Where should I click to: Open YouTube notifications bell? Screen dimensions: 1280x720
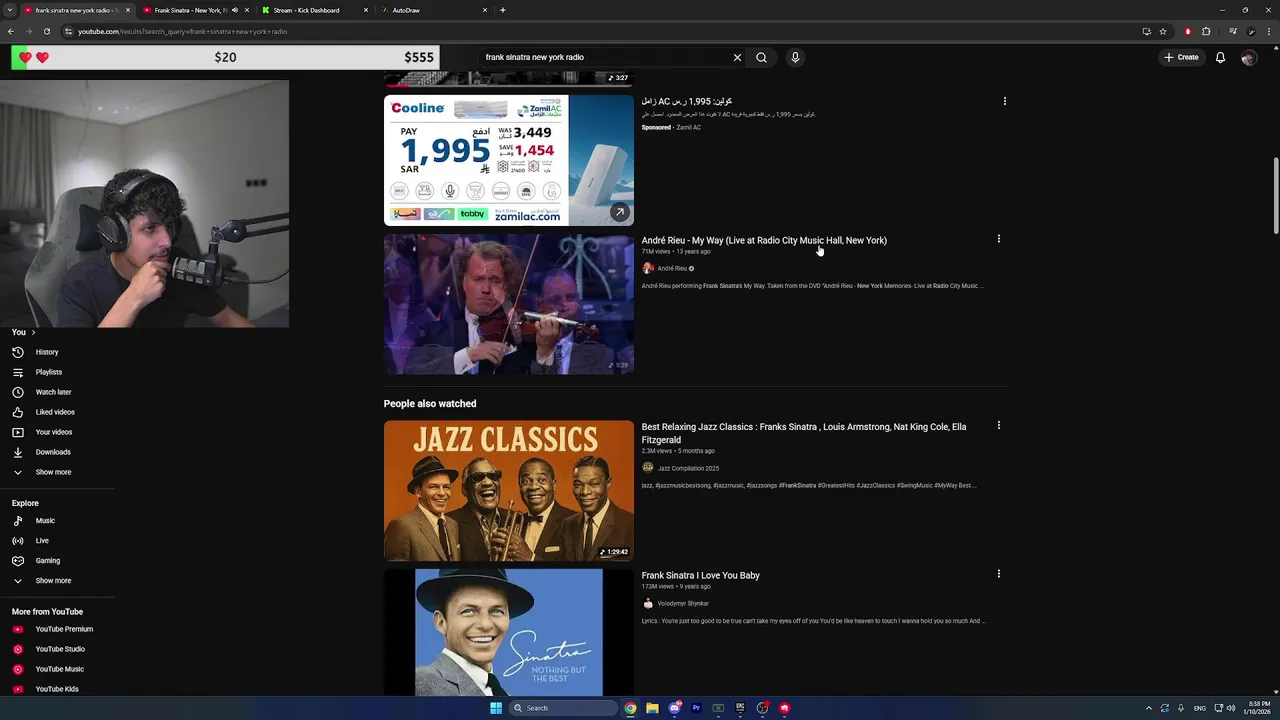pos(1220,57)
